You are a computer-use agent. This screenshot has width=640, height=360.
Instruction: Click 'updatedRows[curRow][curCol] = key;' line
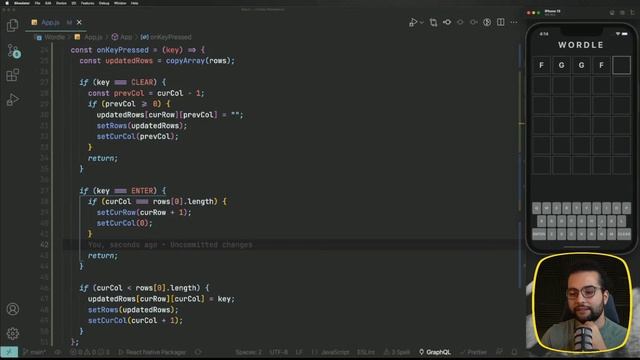(161, 299)
